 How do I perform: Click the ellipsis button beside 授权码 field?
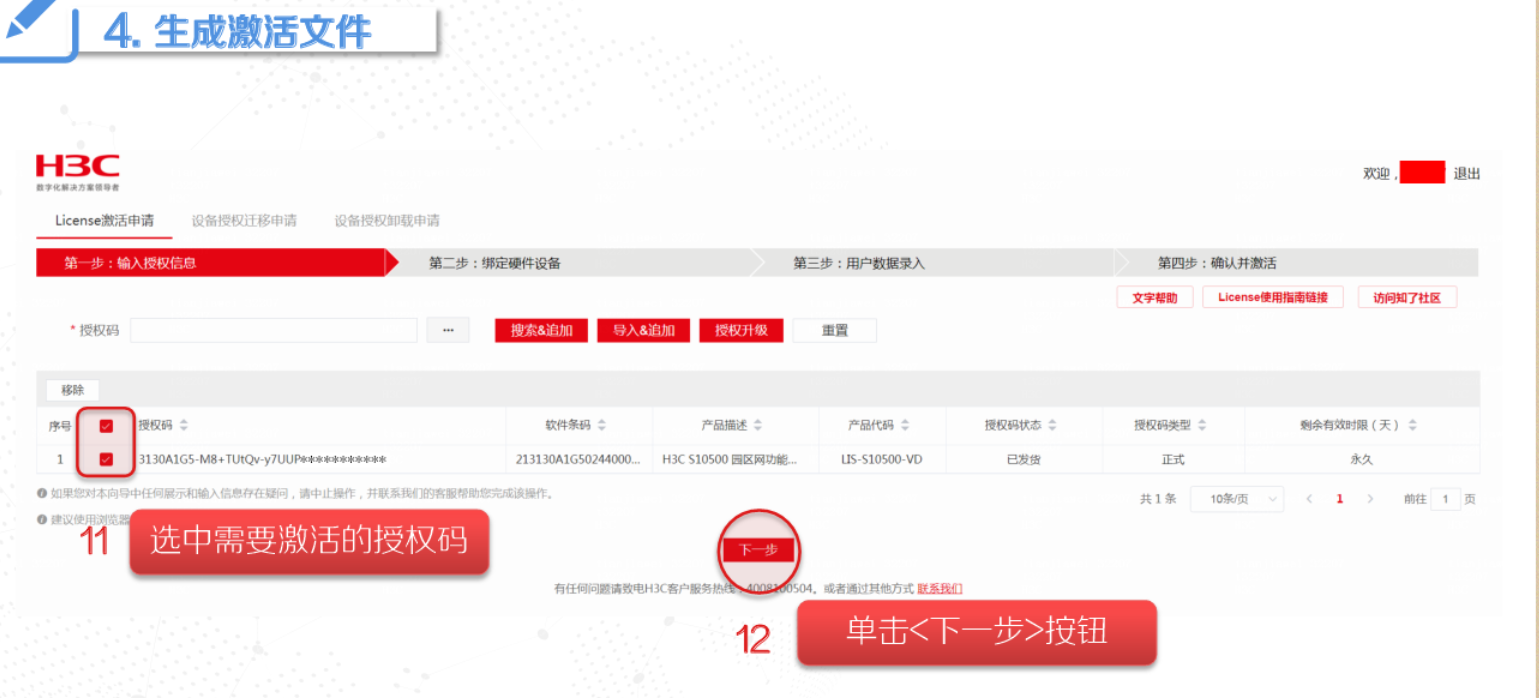tap(448, 330)
